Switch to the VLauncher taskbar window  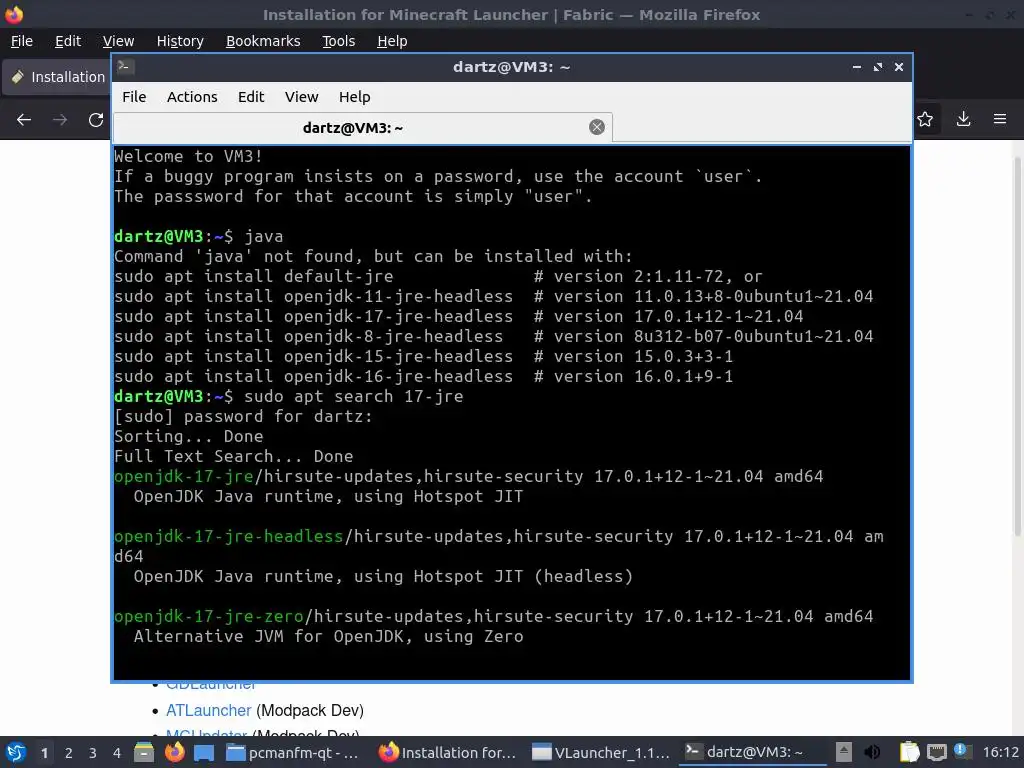click(601, 752)
